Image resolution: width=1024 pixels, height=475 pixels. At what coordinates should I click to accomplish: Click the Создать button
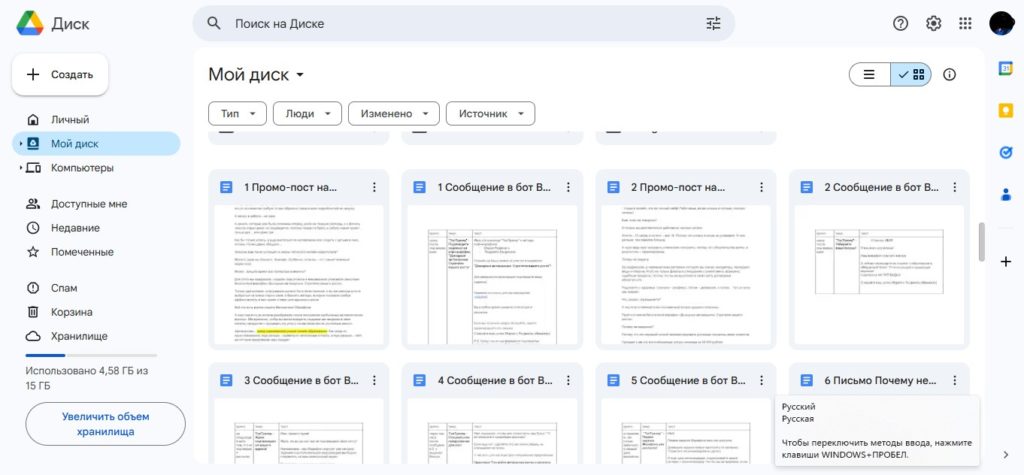pos(60,74)
